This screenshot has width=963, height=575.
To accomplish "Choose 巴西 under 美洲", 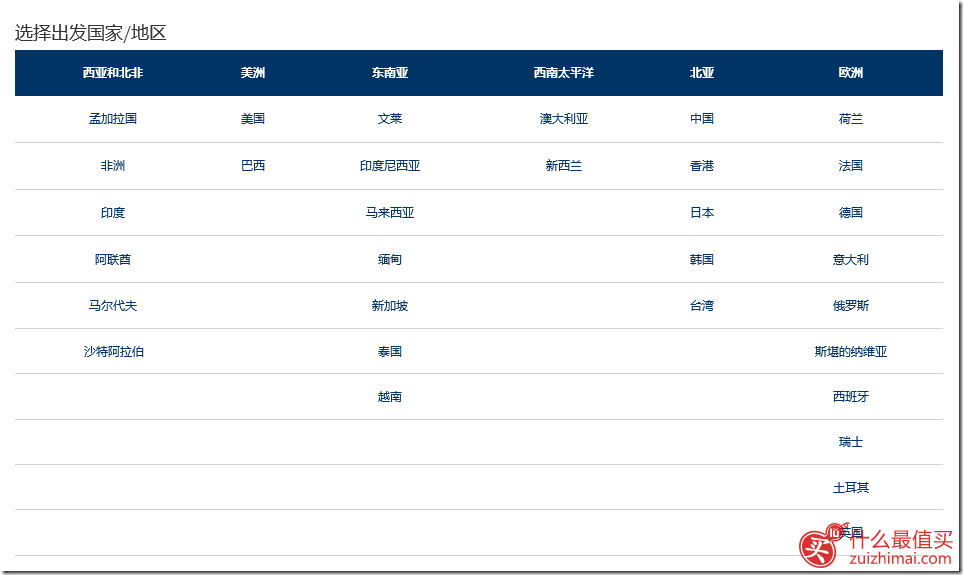I will 253,166.
